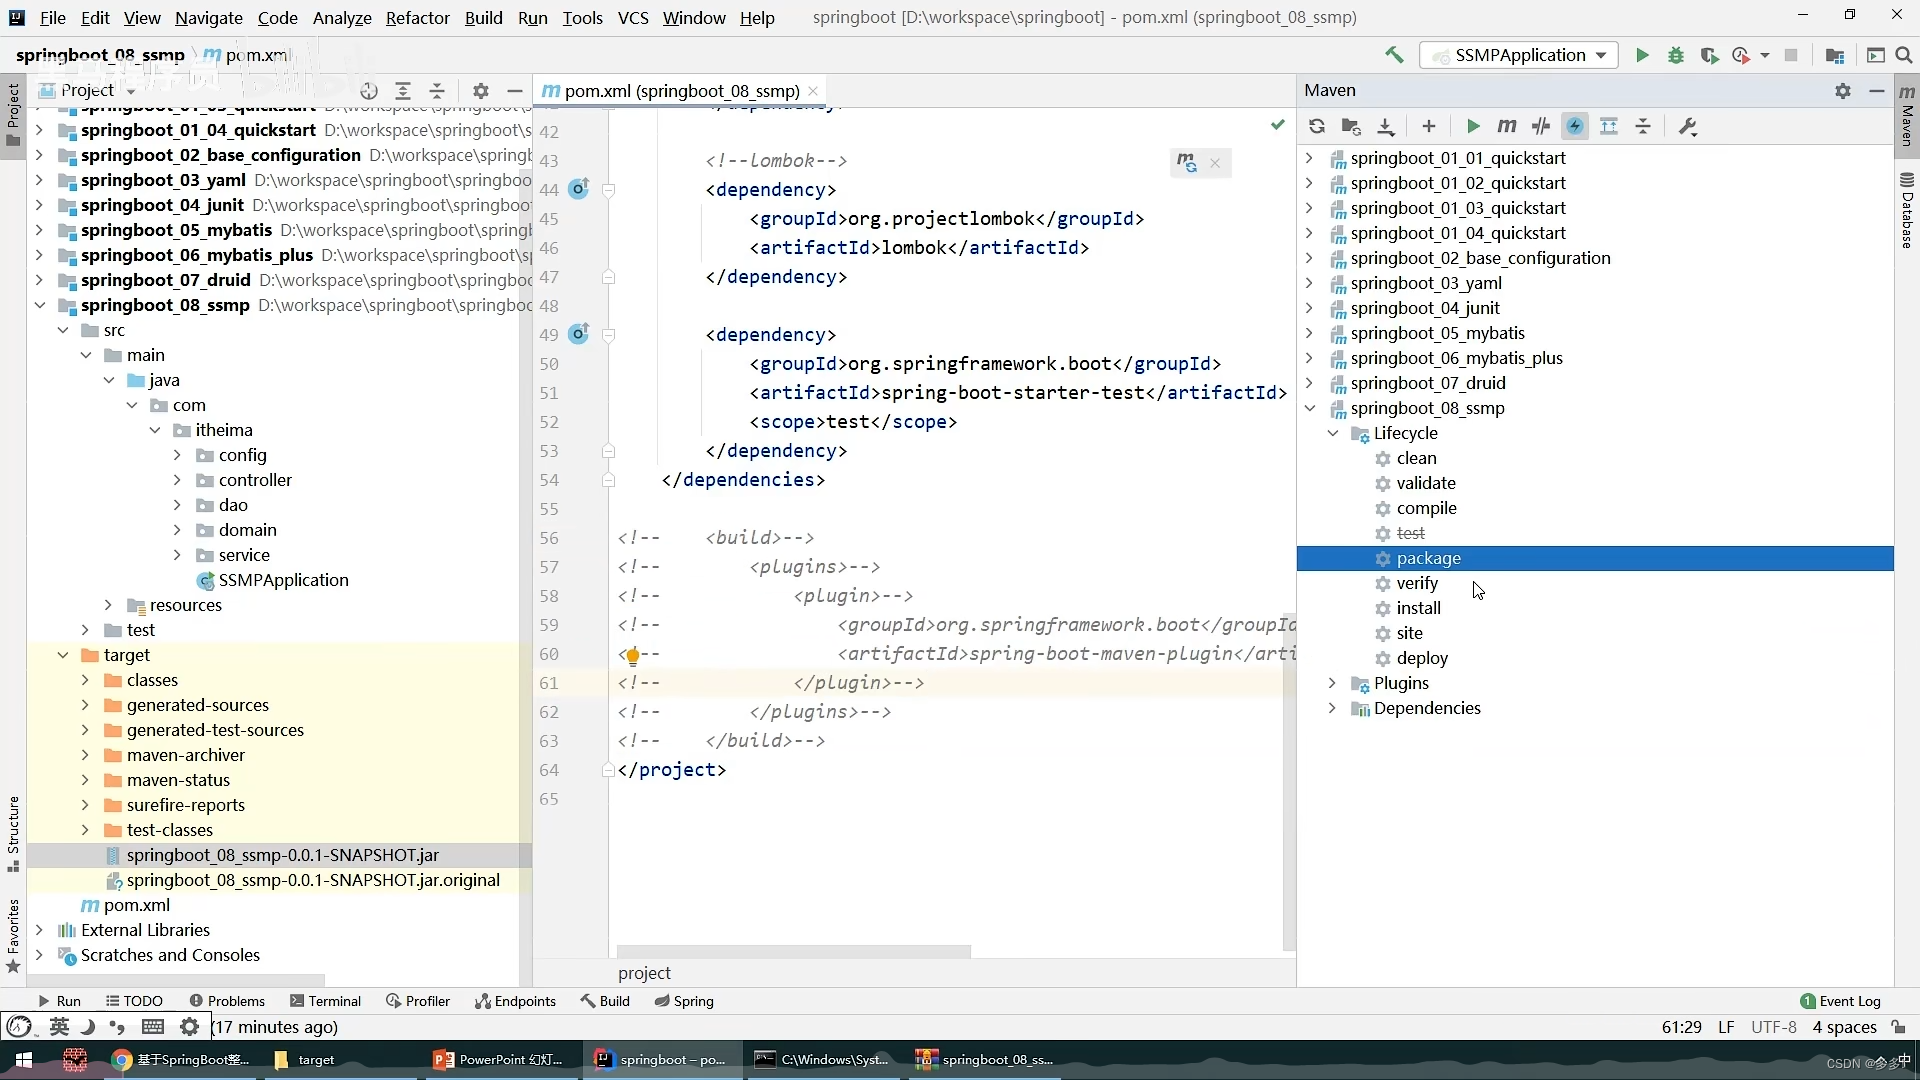Click the Build project hammer icon

click(1394, 55)
